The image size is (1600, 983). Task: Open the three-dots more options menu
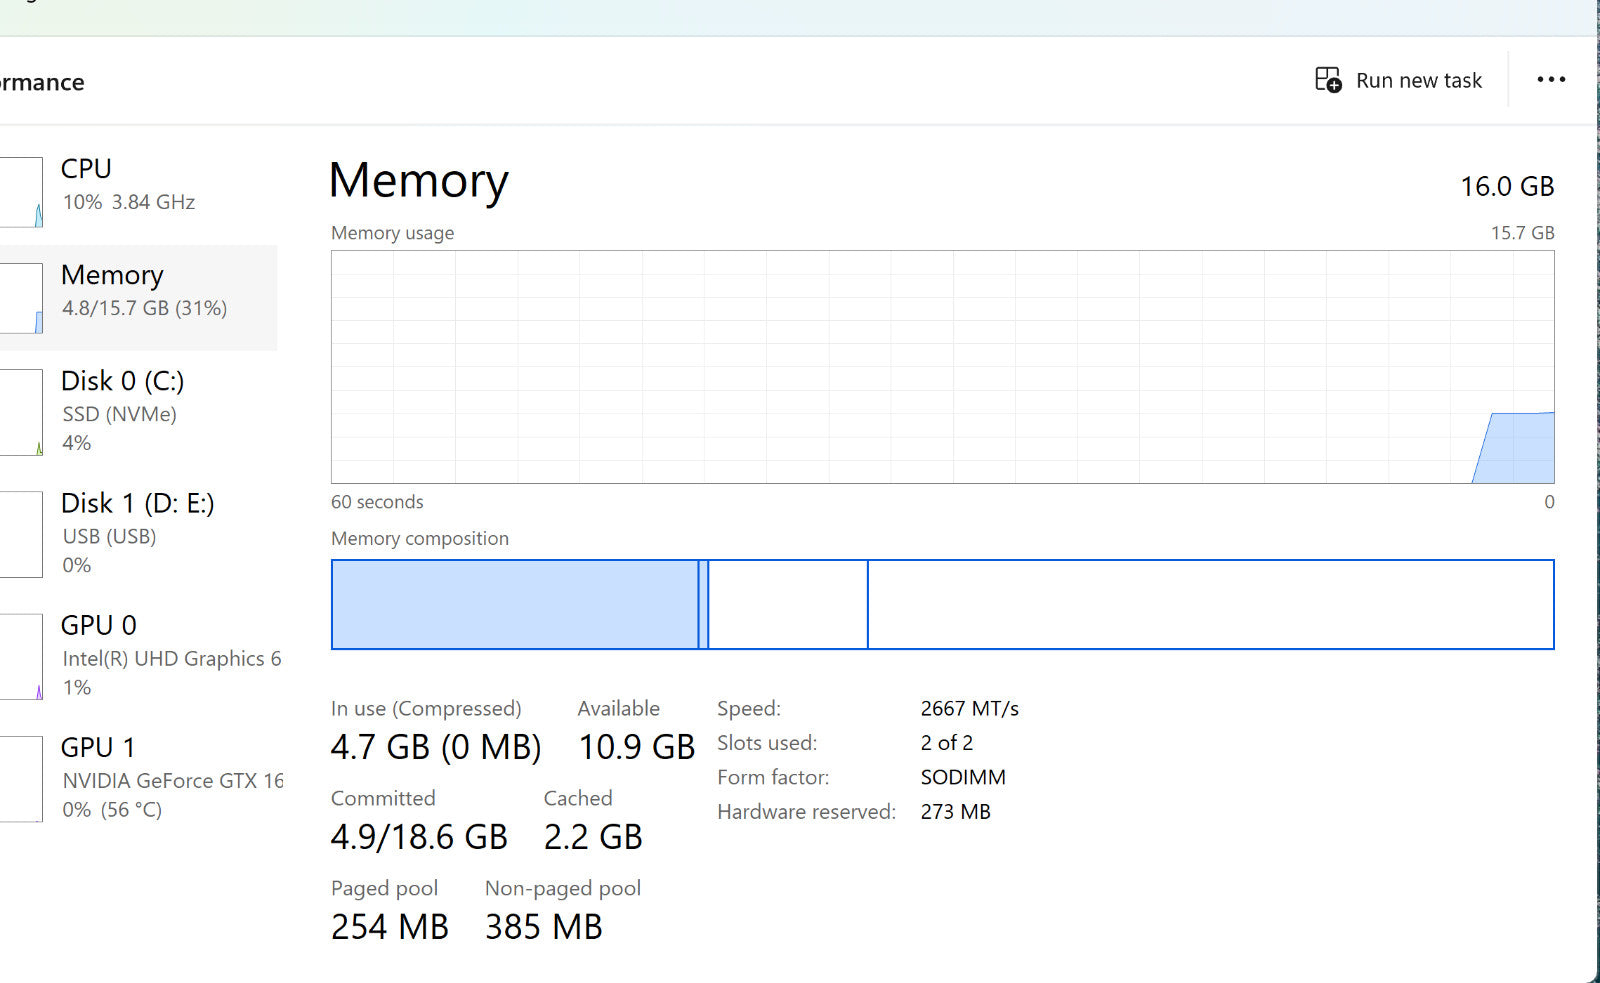[1550, 80]
